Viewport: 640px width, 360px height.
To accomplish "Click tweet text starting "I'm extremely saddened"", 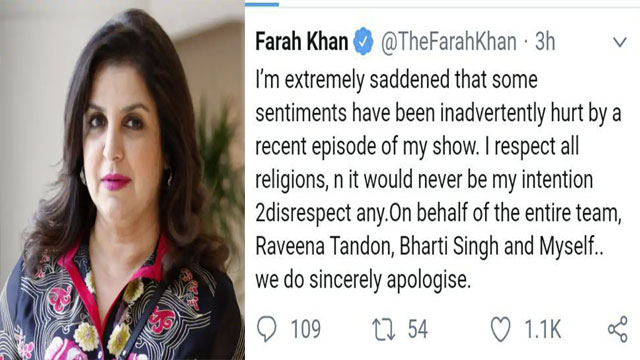I will point(438,180).
